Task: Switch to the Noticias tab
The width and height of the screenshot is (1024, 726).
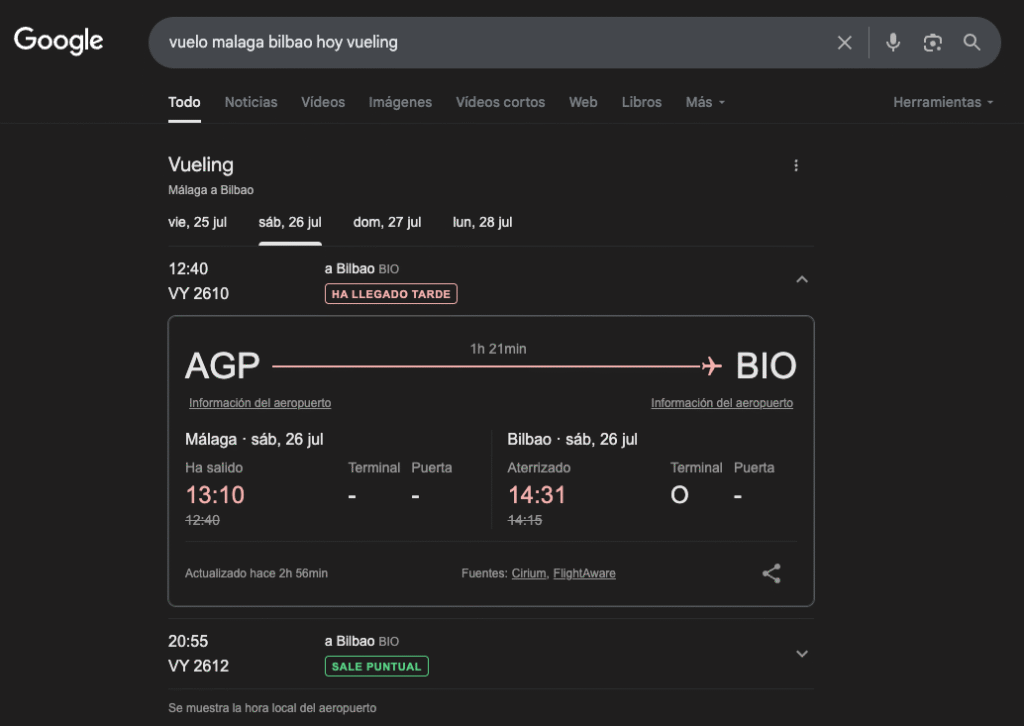Action: click(x=251, y=103)
